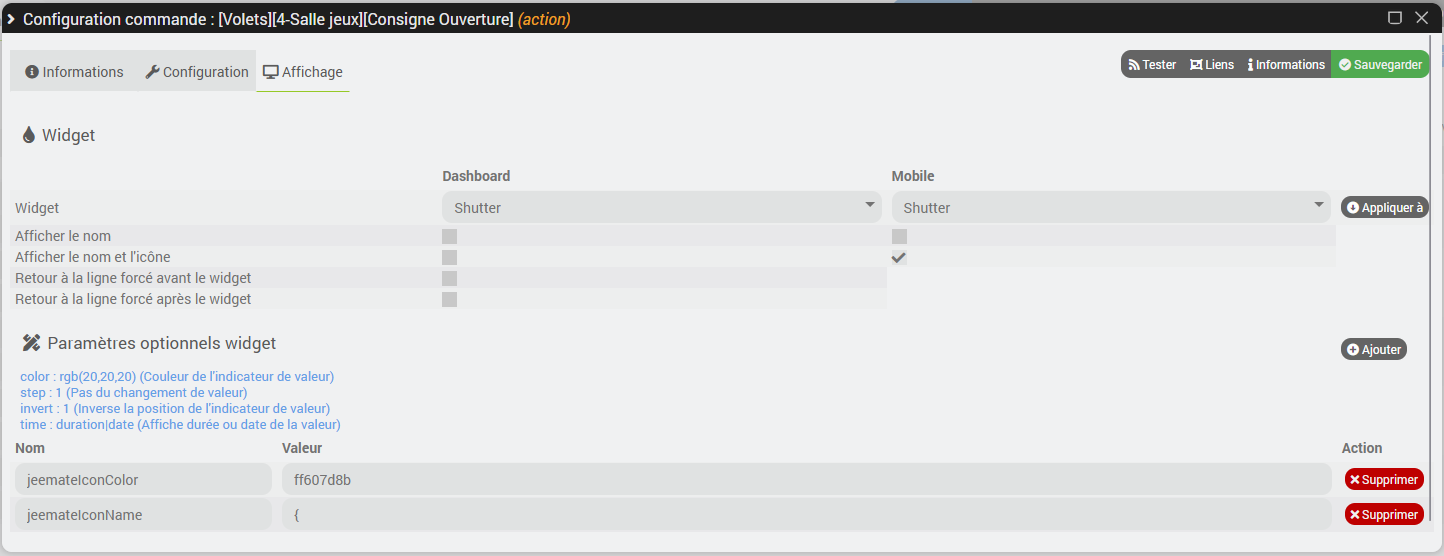Screen dimensions: 1444x556
Task: Click the jeemateIconName name field
Action: tap(143, 515)
